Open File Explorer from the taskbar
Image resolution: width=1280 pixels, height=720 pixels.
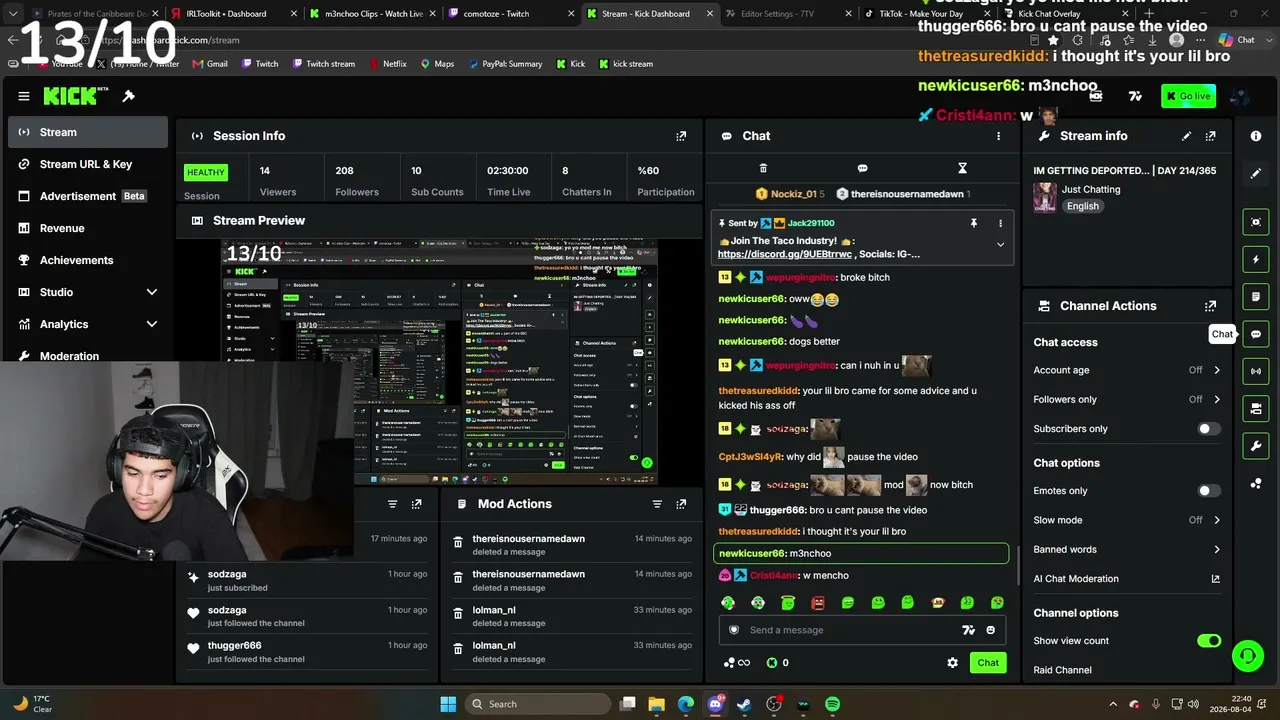[x=657, y=704]
